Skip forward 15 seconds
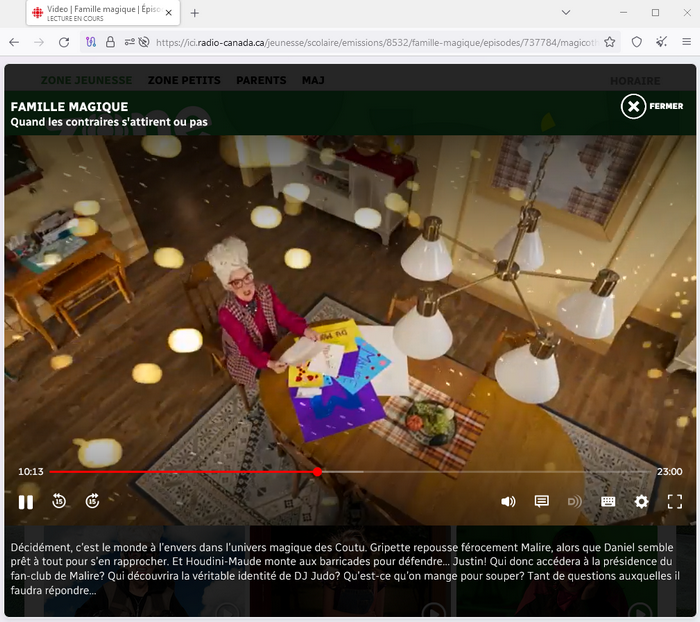 pos(92,501)
